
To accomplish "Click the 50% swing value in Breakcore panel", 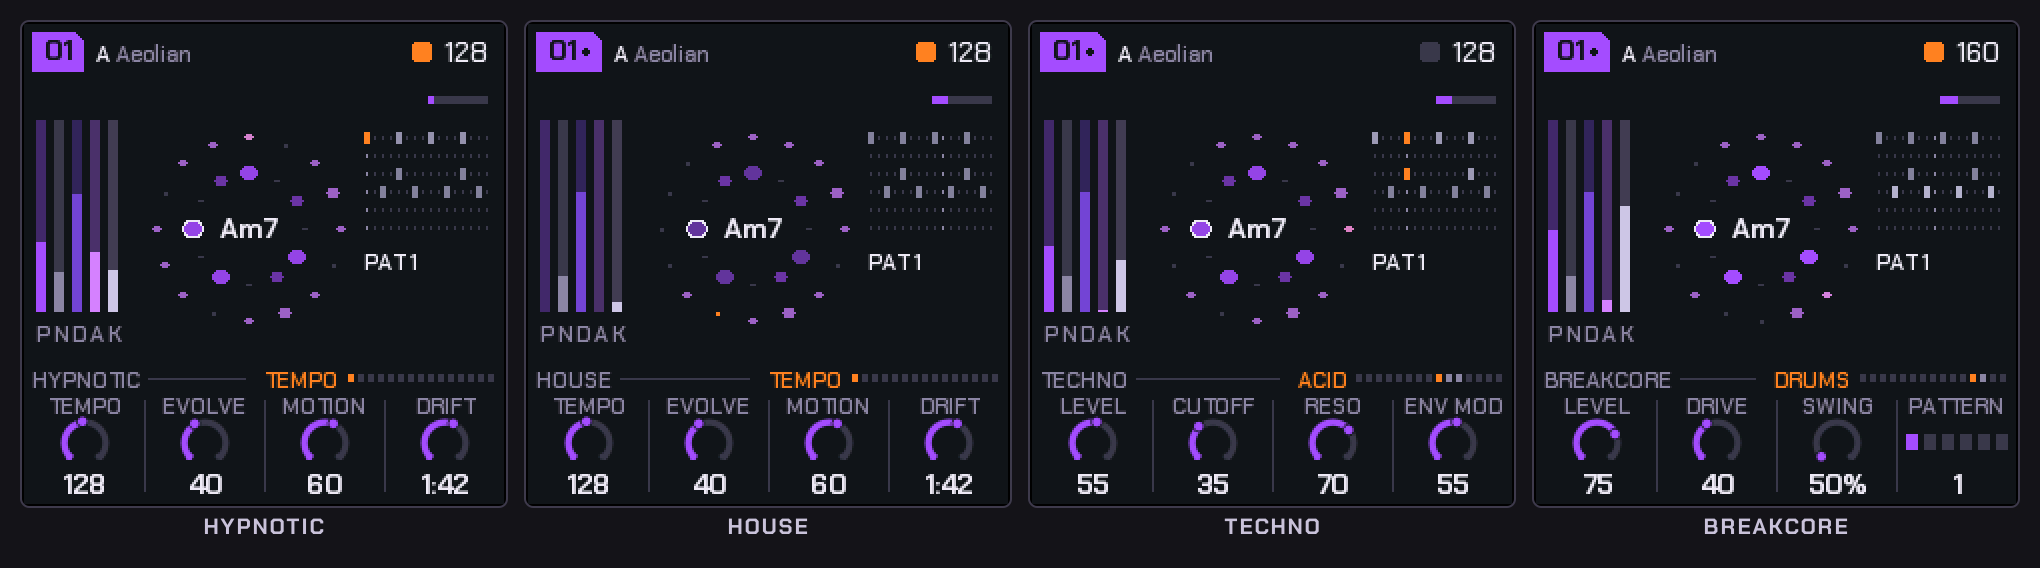I will click(1837, 485).
